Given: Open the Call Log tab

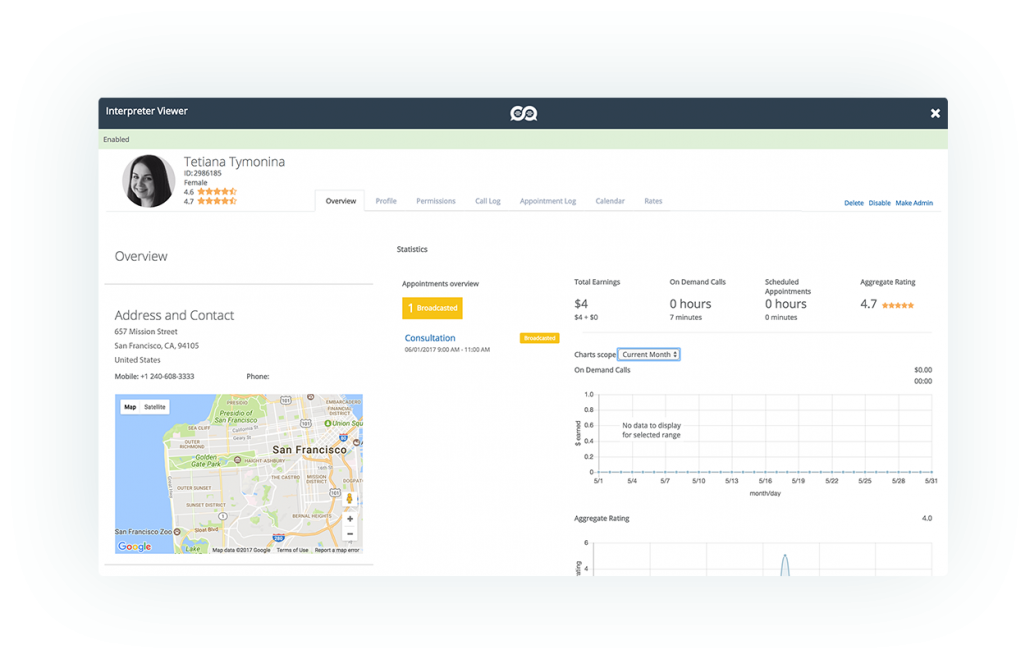Looking at the screenshot, I should 488,201.
